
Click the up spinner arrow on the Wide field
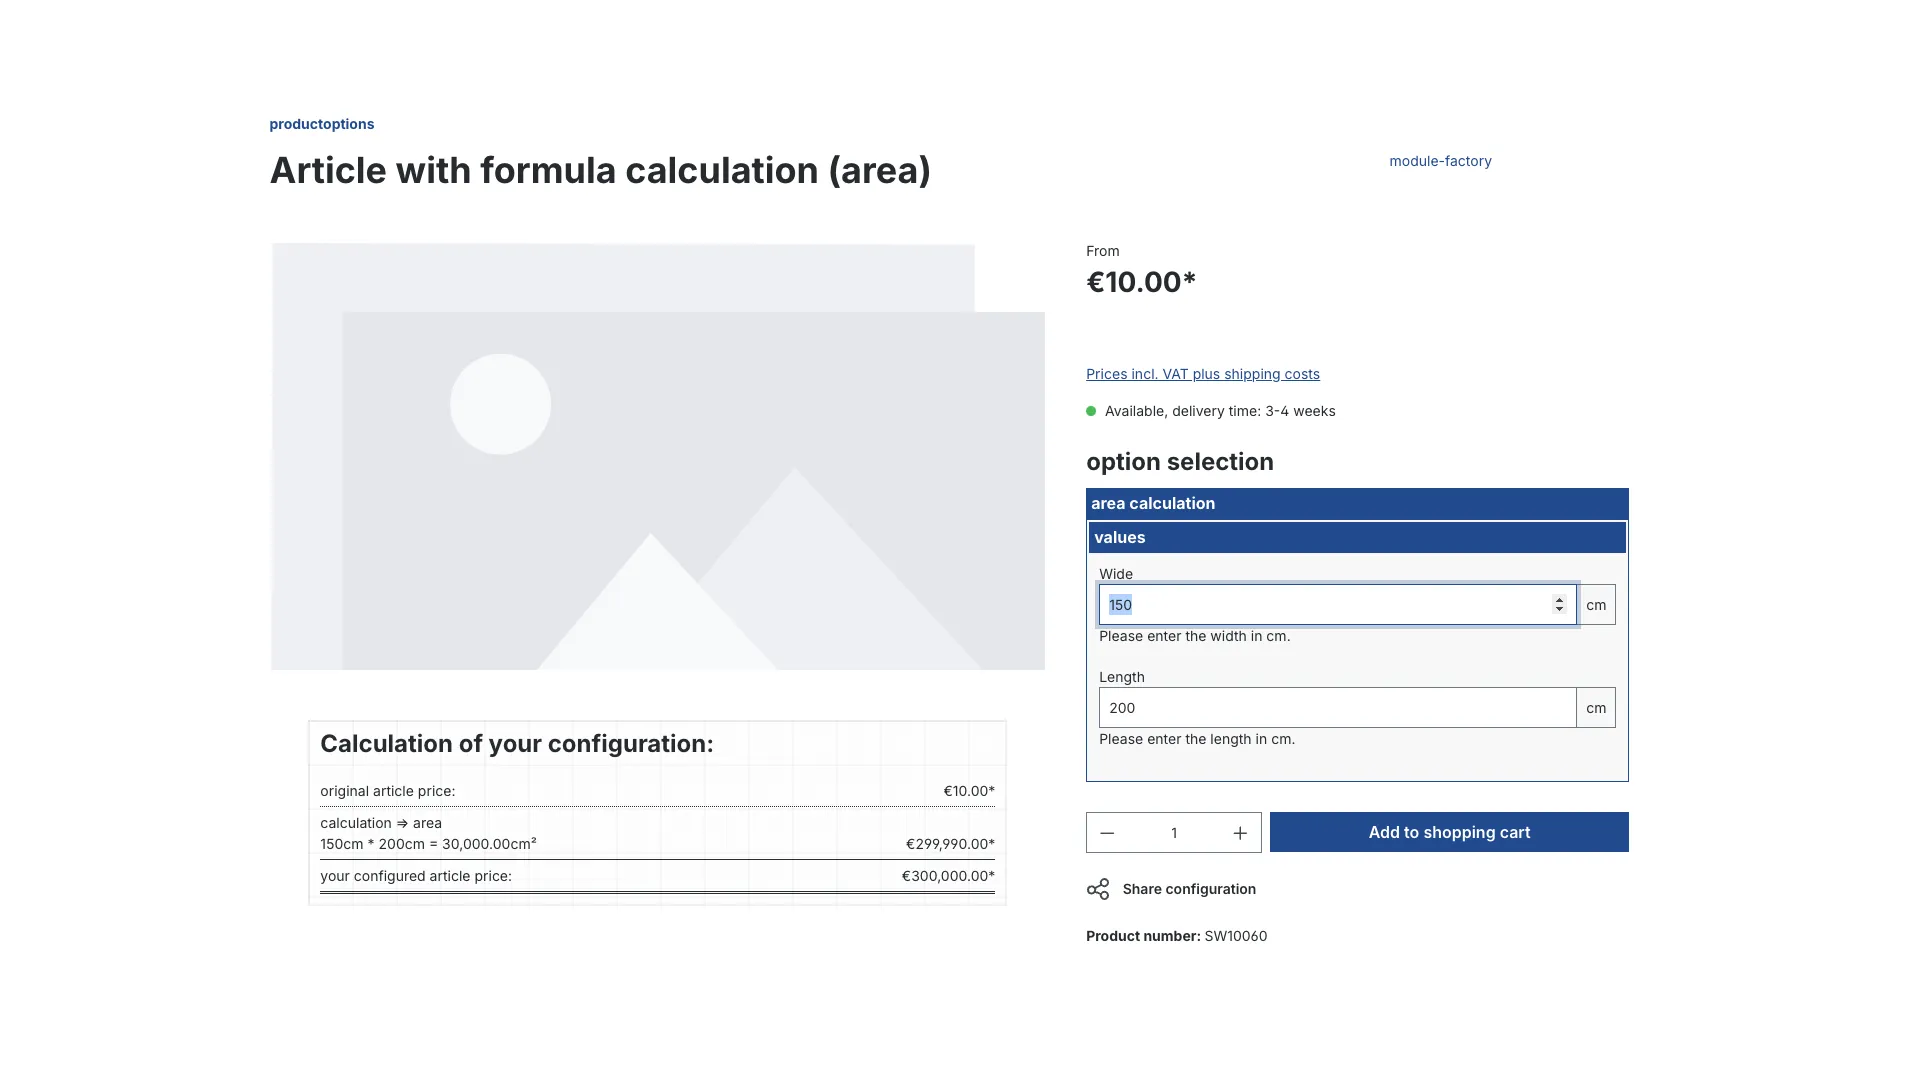(x=1561, y=599)
